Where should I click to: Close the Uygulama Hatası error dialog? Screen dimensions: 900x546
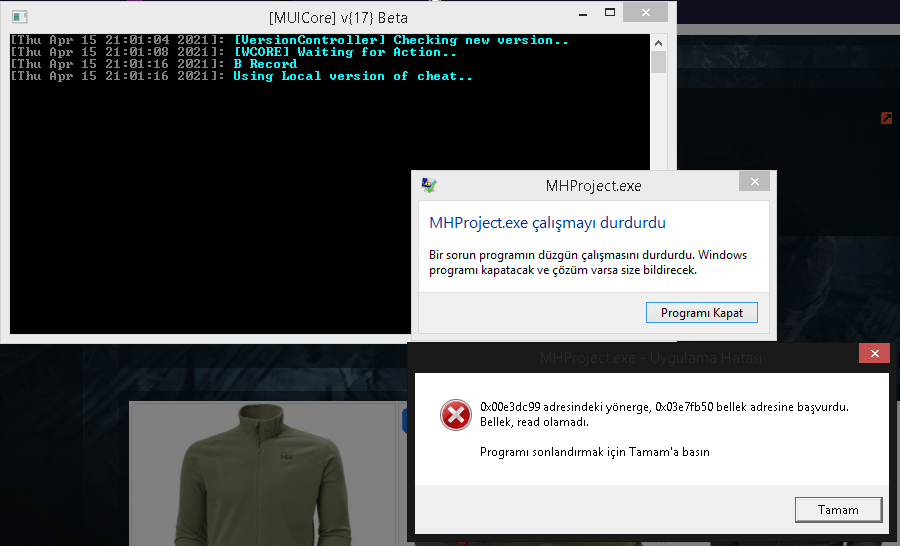(x=874, y=354)
